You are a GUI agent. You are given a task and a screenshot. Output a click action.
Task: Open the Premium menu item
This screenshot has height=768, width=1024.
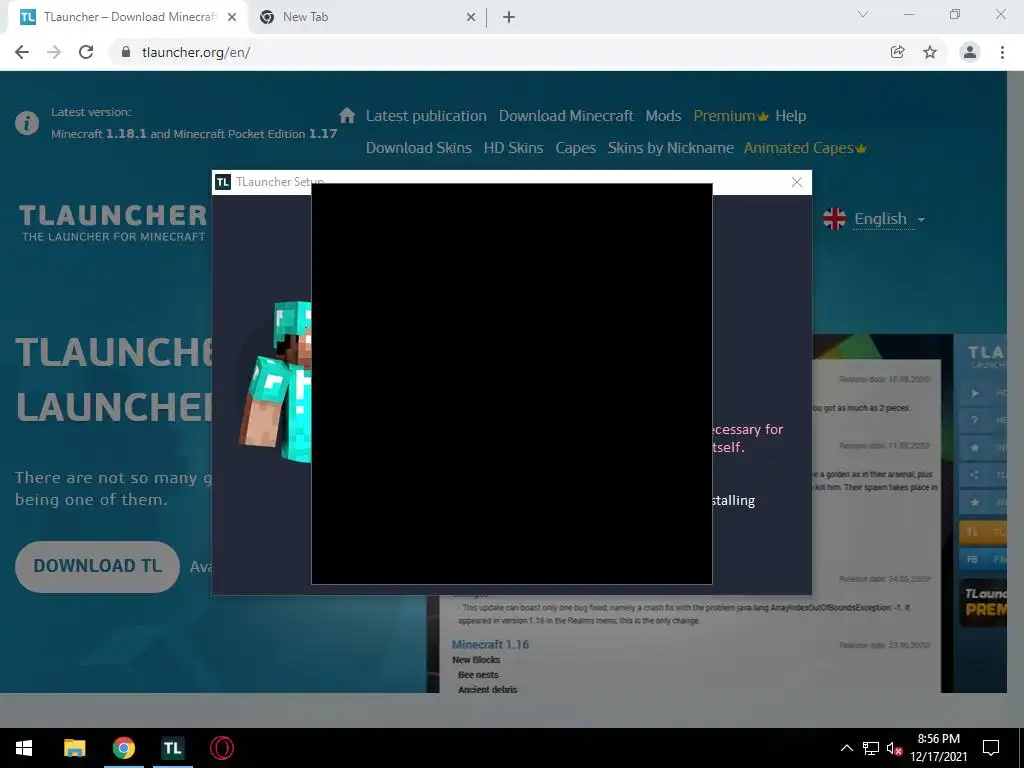pyautogui.click(x=730, y=116)
